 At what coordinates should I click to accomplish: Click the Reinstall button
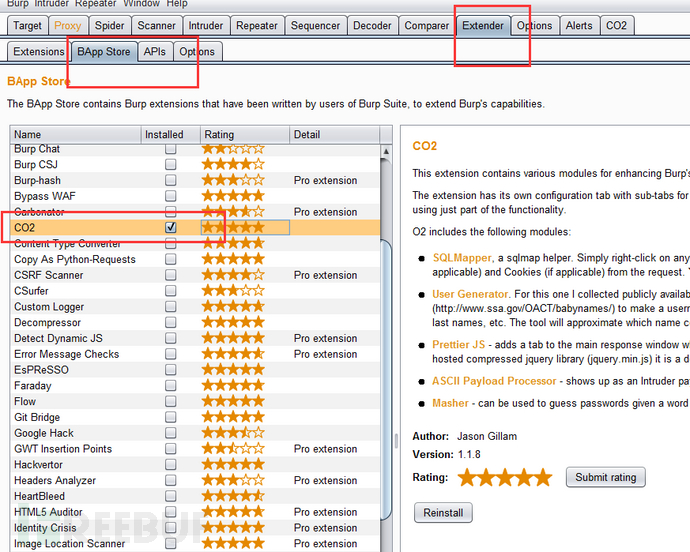coord(443,513)
